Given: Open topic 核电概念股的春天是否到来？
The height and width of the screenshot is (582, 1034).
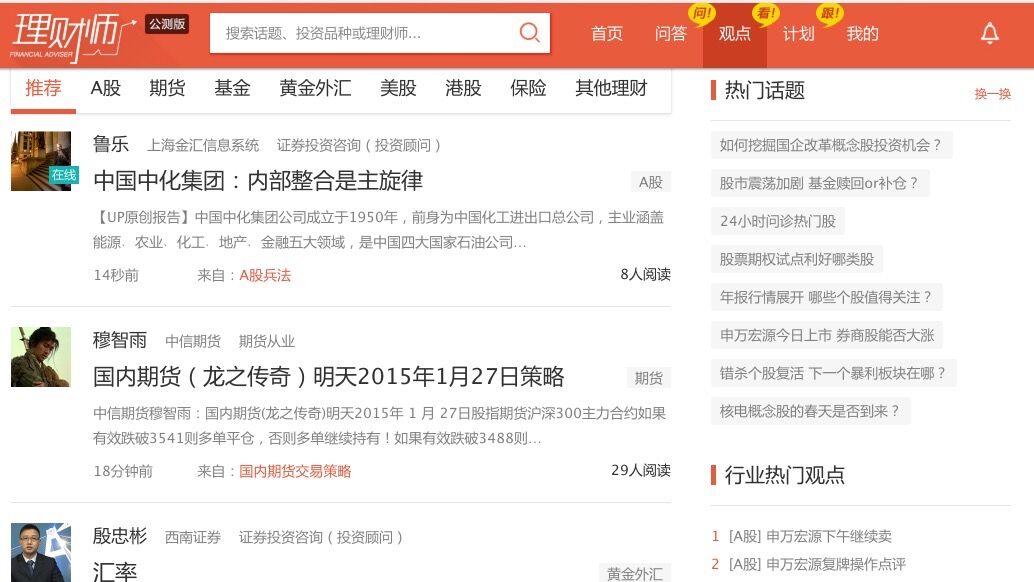Looking at the screenshot, I should (810, 411).
